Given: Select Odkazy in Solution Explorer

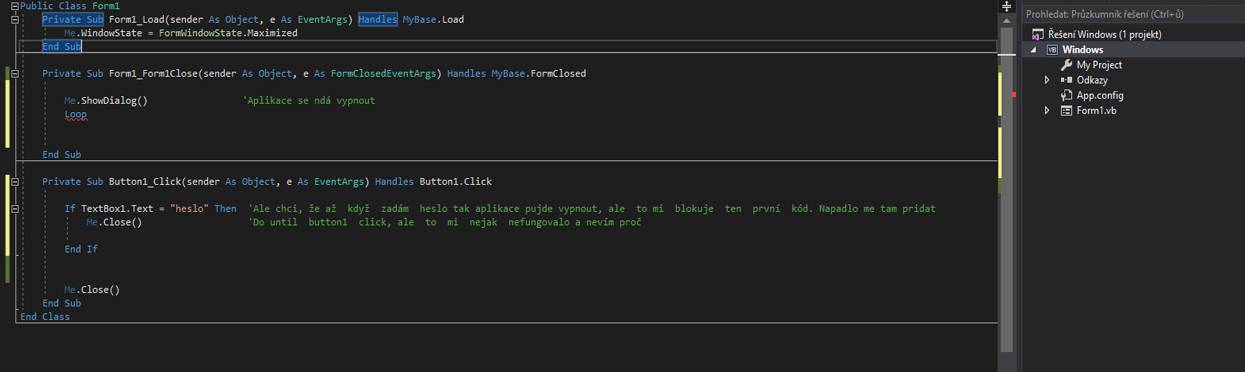Looking at the screenshot, I should click(1092, 80).
